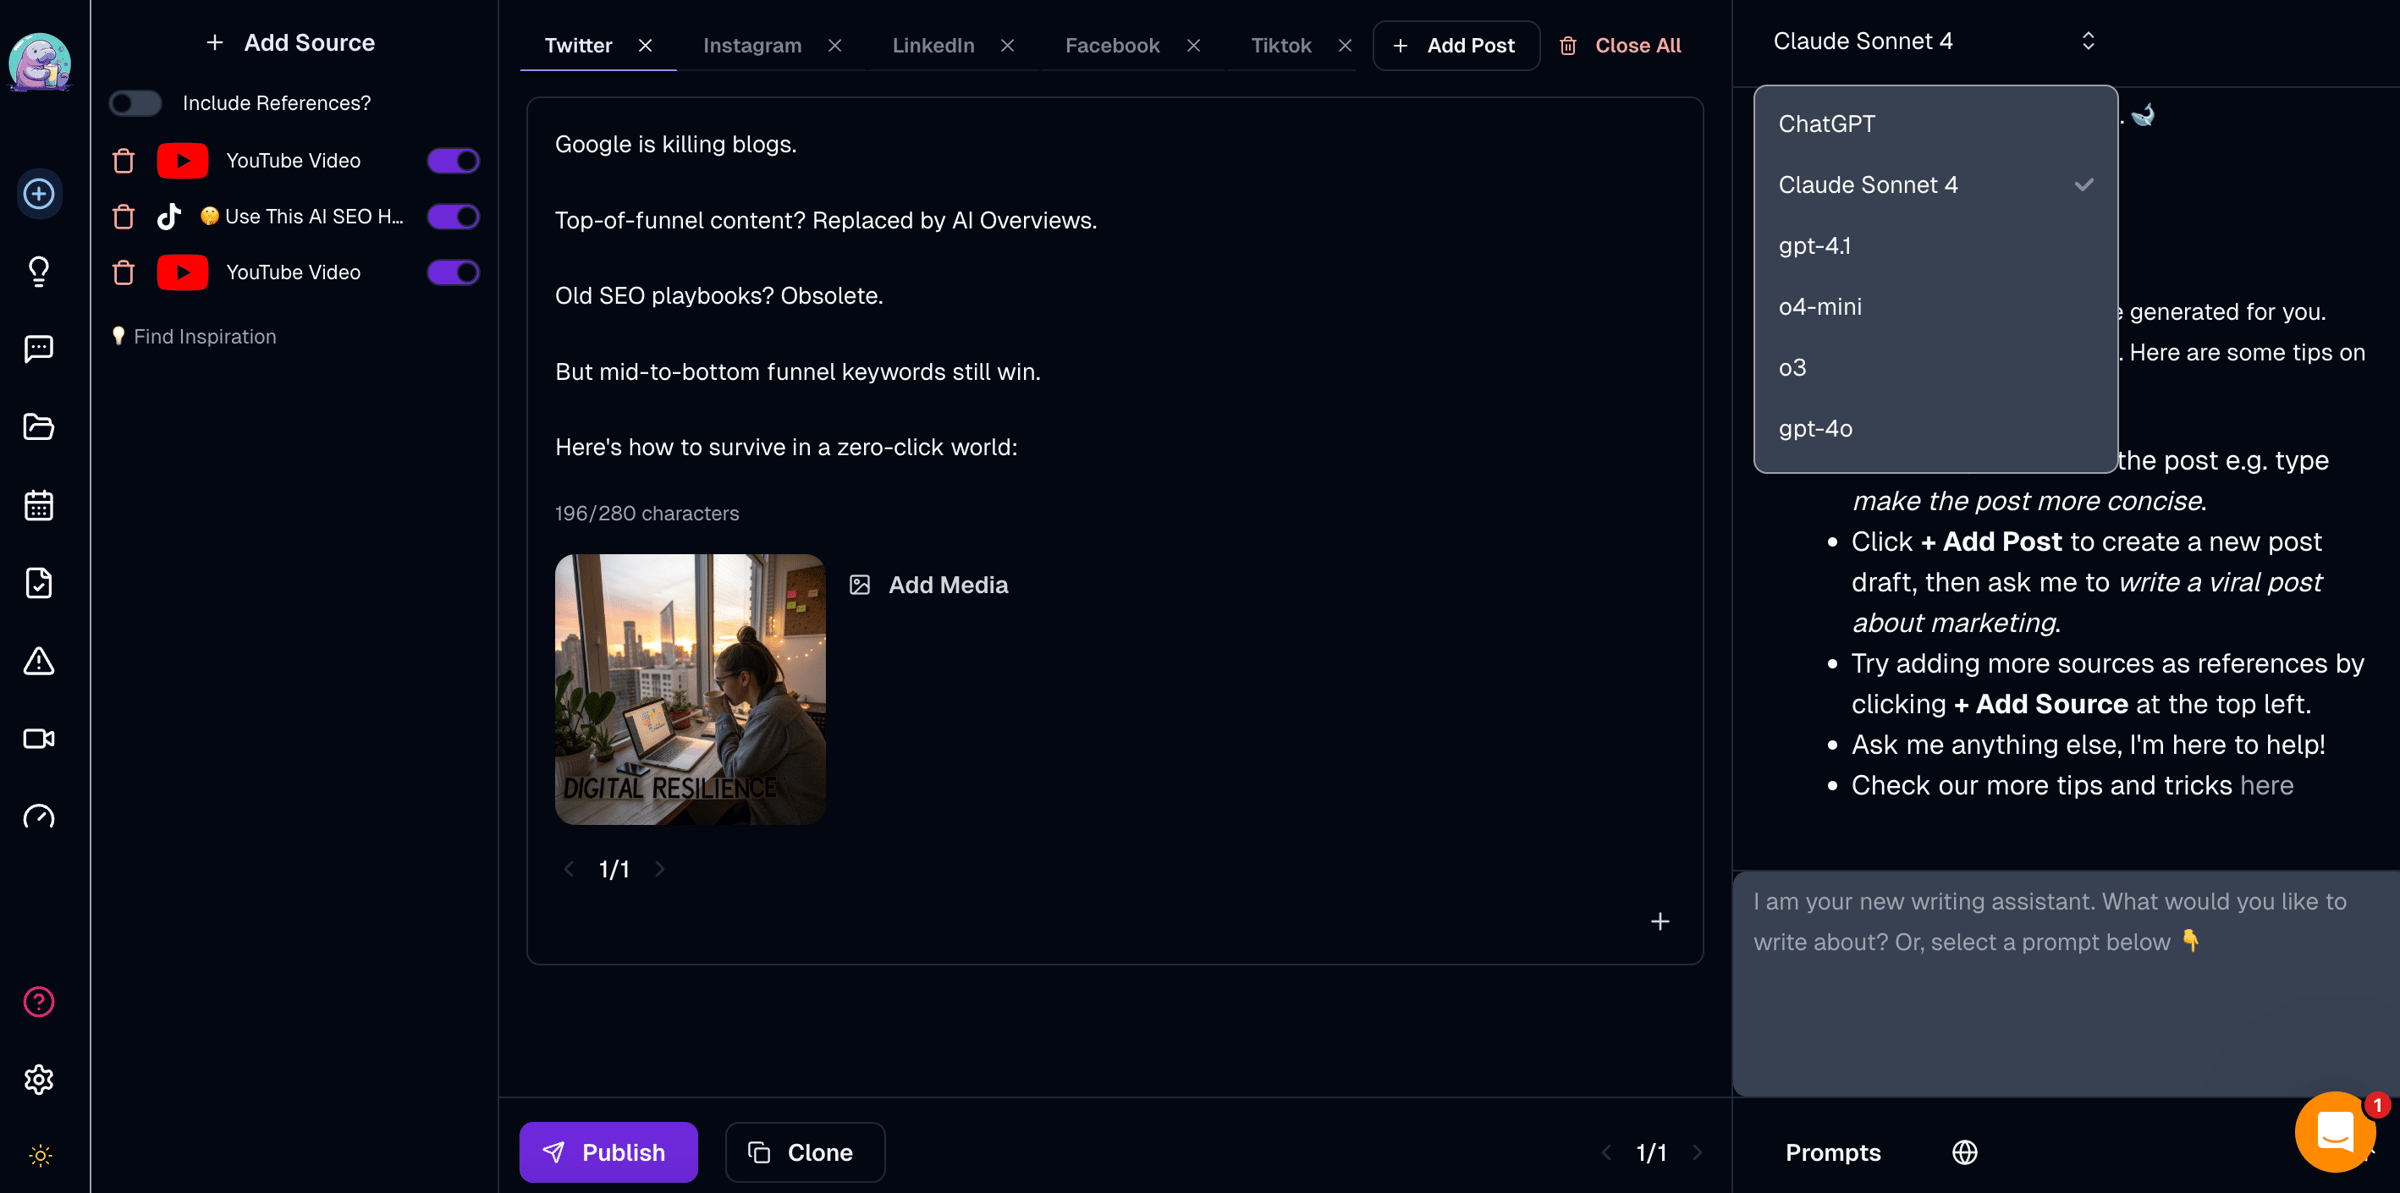Open the speedometer gauge sidebar icon

39,816
